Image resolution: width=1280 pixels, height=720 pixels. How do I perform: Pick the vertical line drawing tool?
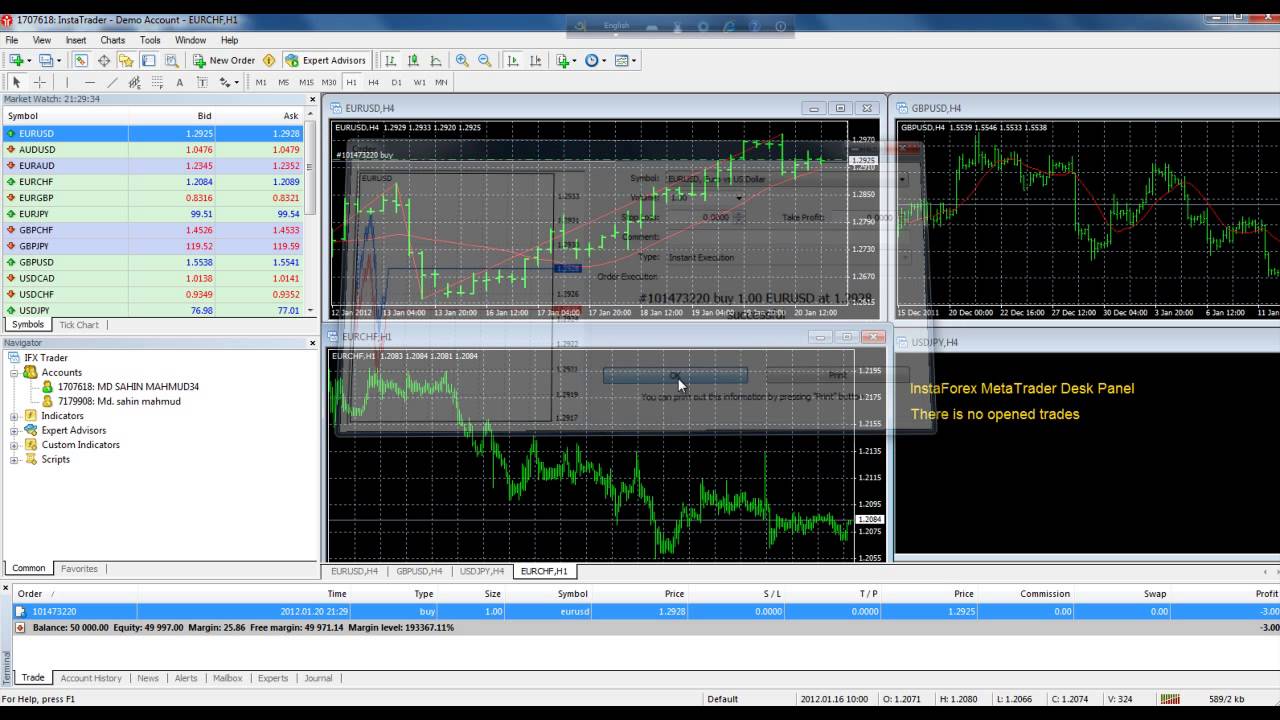click(x=67, y=82)
